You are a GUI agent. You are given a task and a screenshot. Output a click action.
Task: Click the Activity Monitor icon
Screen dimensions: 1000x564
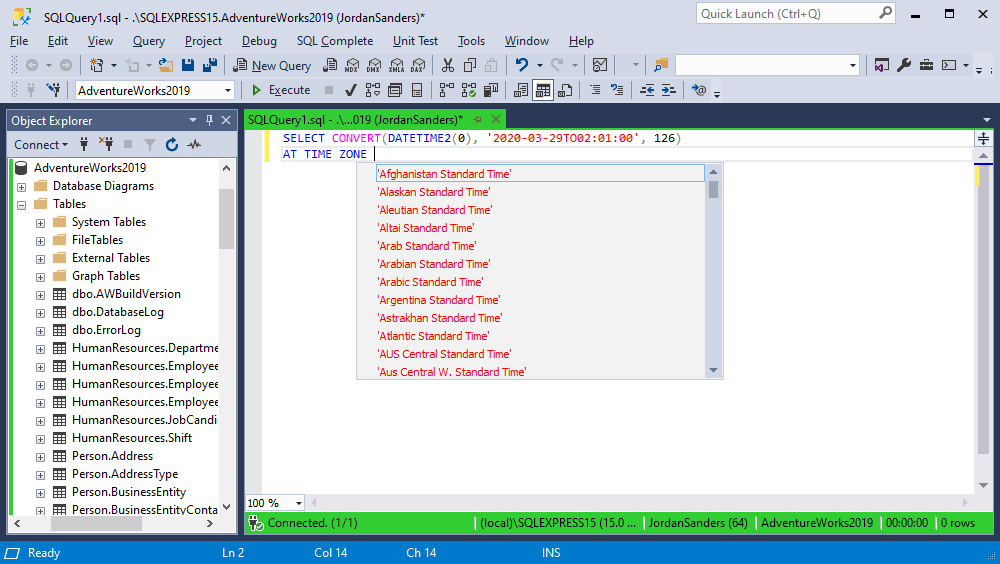coord(599,65)
